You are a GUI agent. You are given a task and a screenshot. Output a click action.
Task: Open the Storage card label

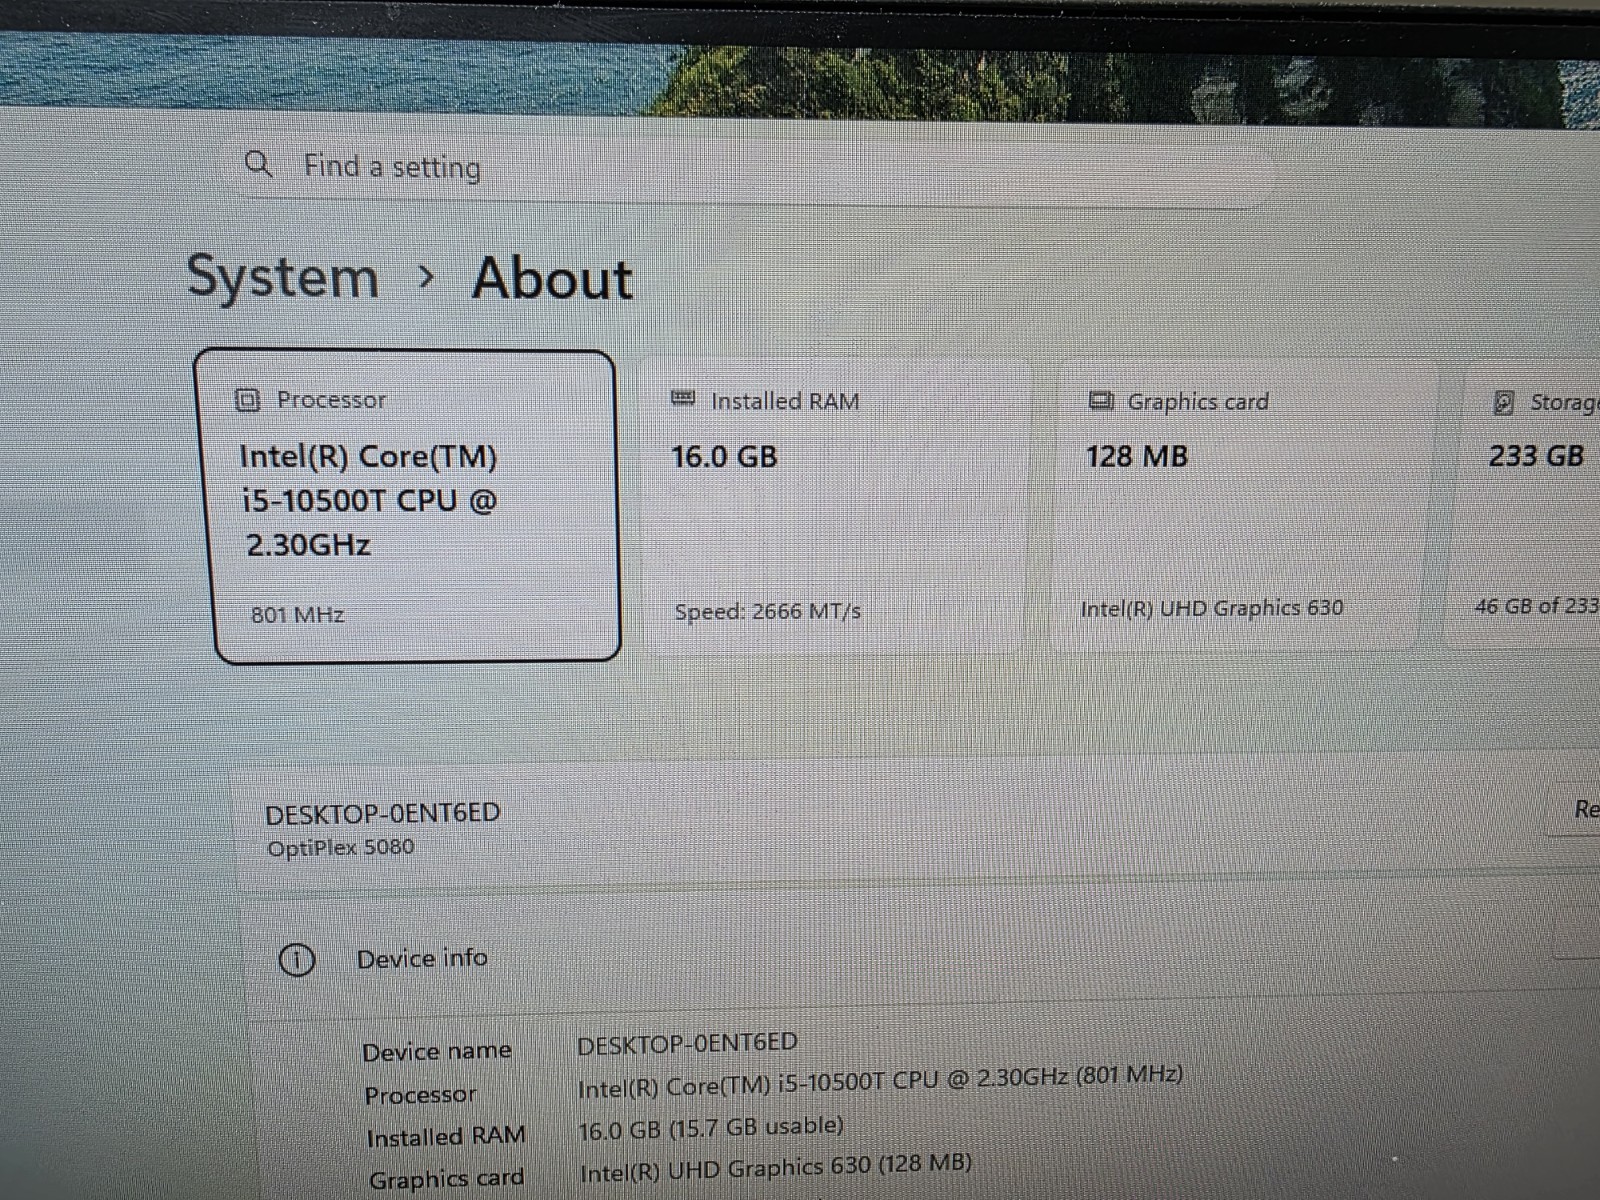coord(1564,402)
